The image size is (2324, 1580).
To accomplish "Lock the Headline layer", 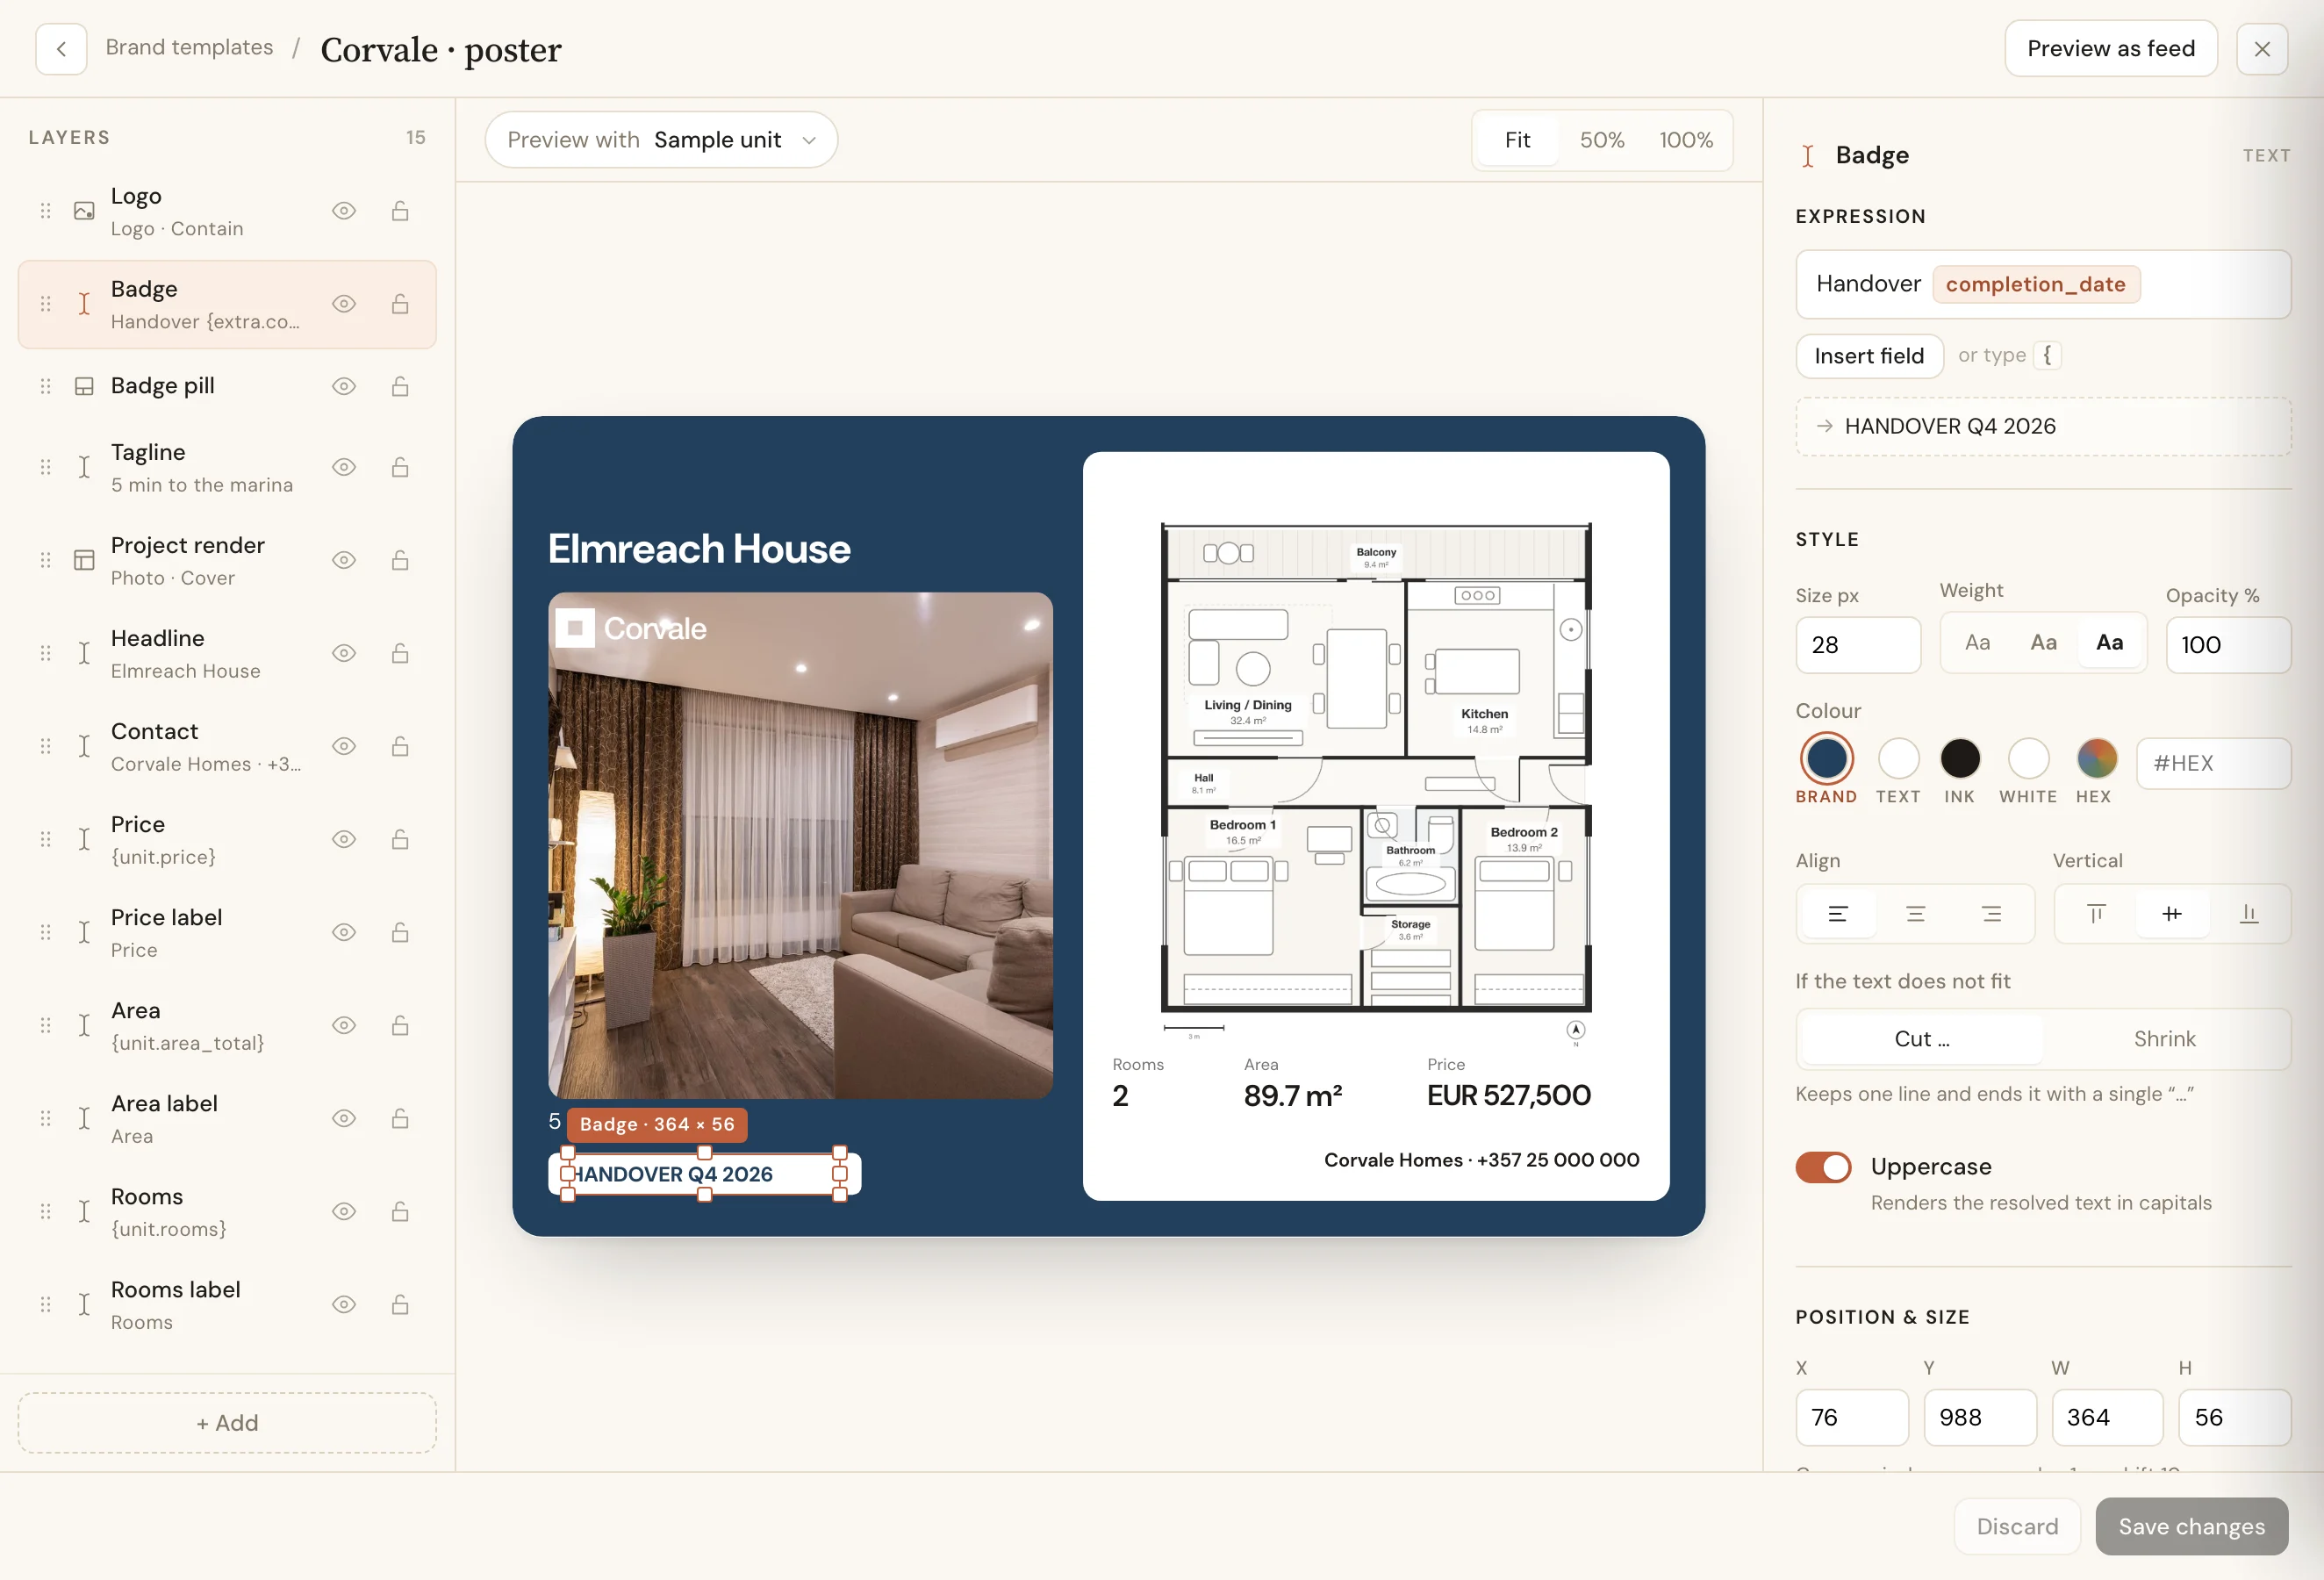I will coord(400,653).
